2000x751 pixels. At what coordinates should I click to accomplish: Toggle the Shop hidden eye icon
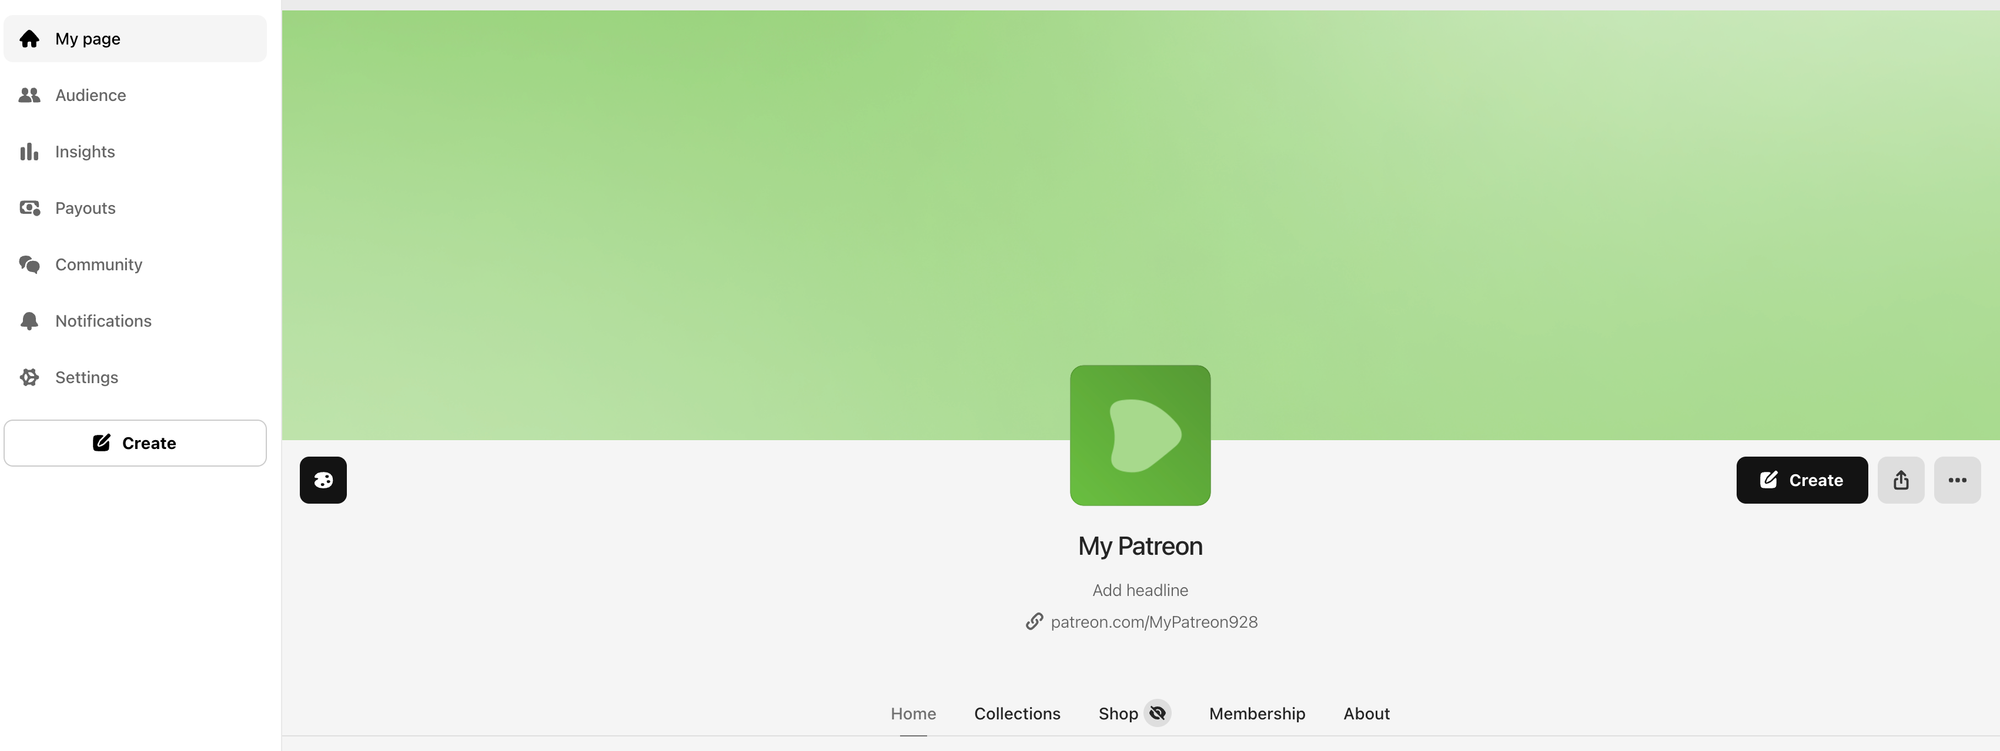[1157, 713]
